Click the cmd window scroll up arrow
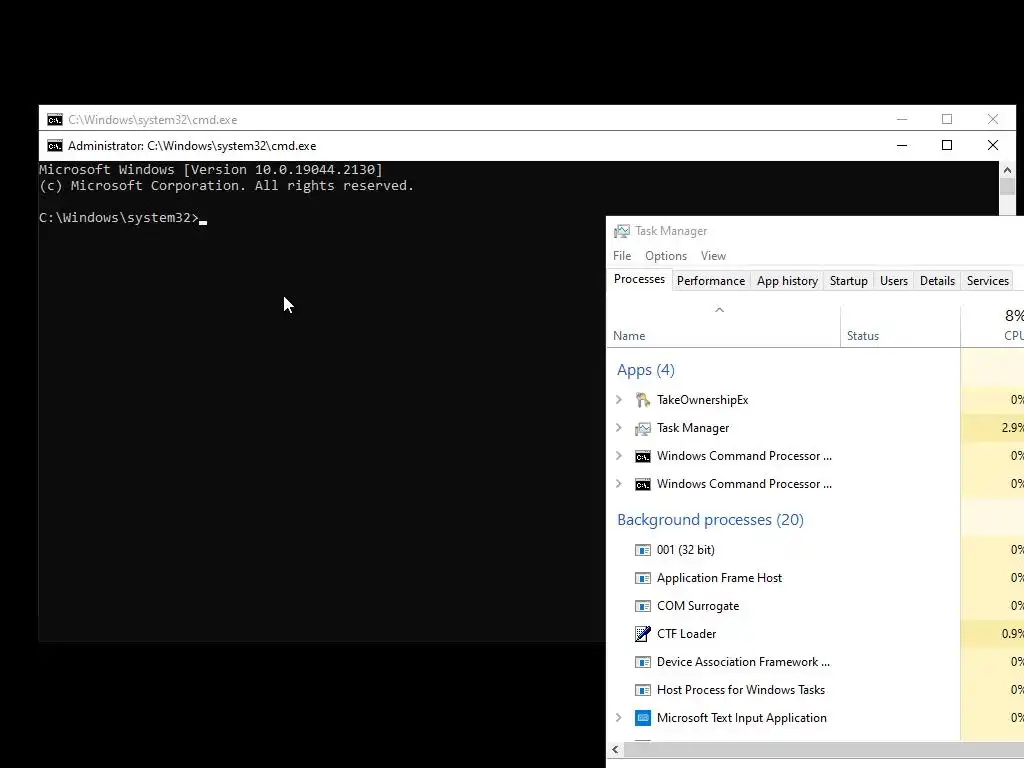This screenshot has width=1024, height=768. pyautogui.click(x=1007, y=170)
